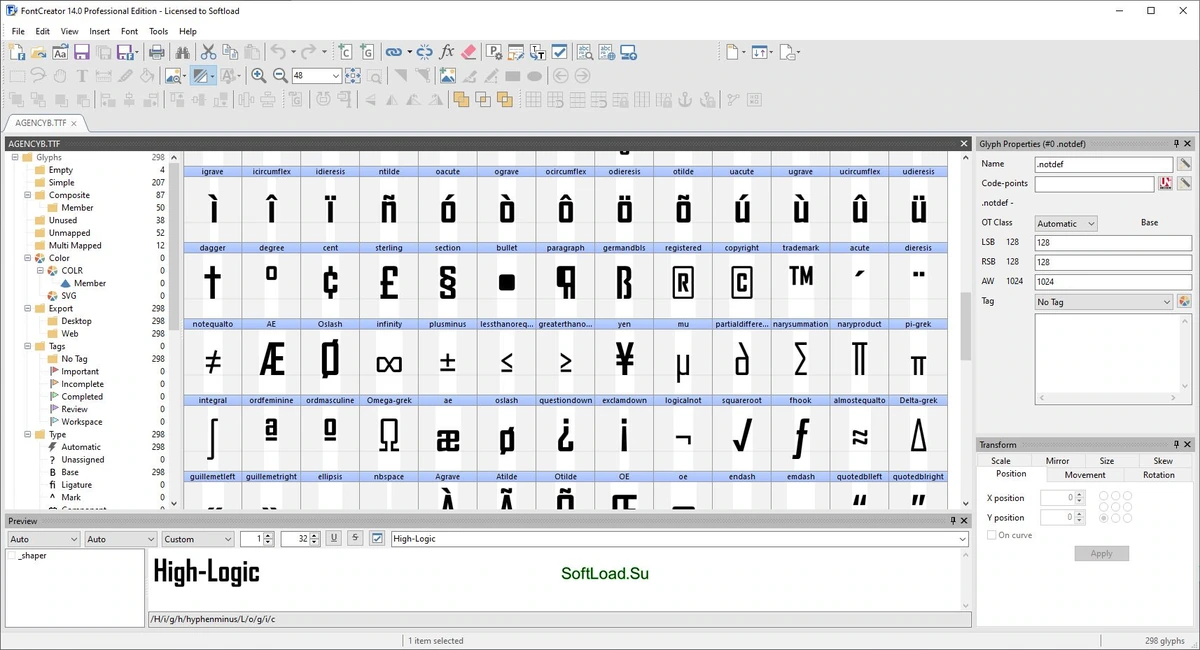Click the pencil icon beside the Name field
Screen dimensions: 1200x650
tap(1185, 164)
